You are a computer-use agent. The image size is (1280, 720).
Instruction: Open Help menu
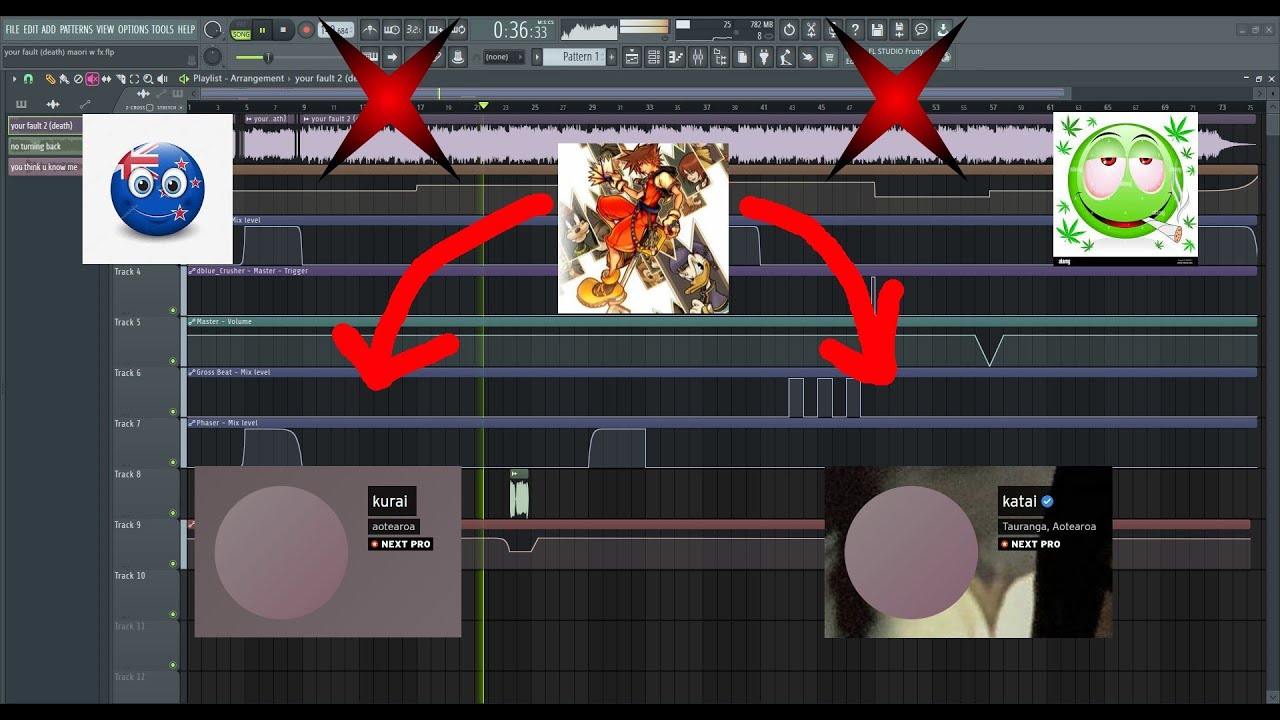[x=186, y=30]
